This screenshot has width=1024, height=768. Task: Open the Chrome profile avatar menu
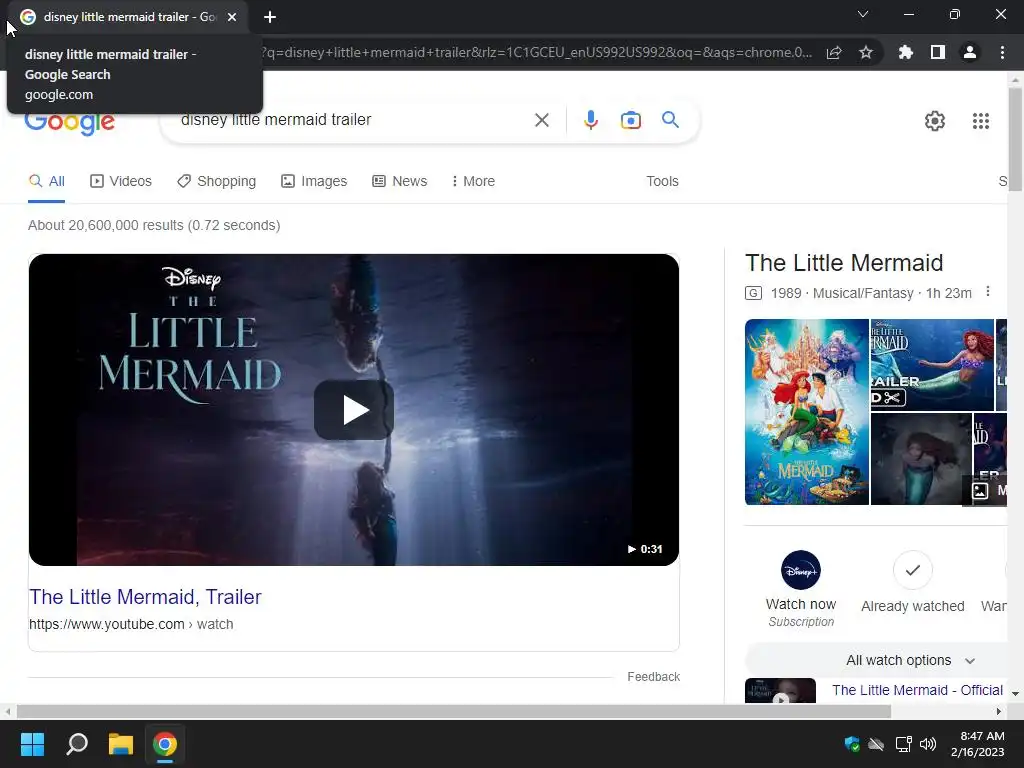pos(969,52)
